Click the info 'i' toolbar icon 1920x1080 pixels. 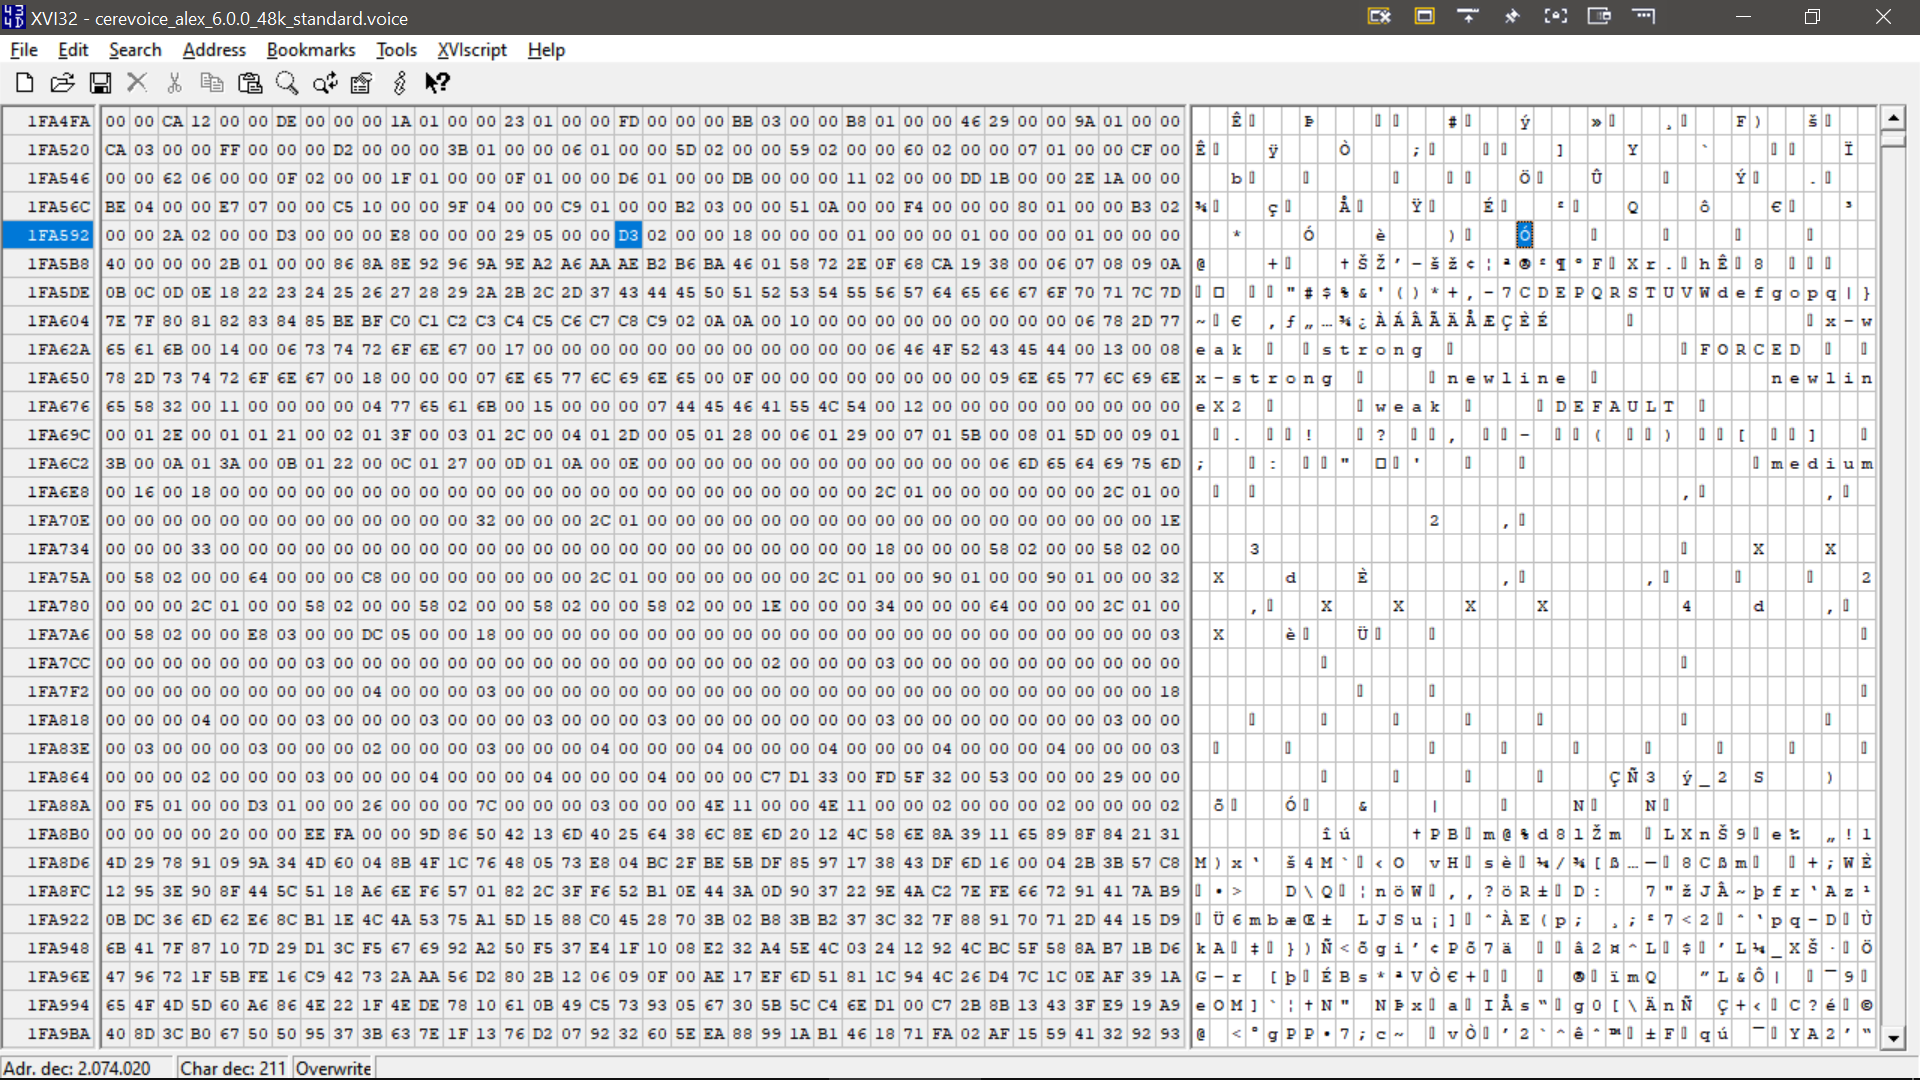[400, 83]
